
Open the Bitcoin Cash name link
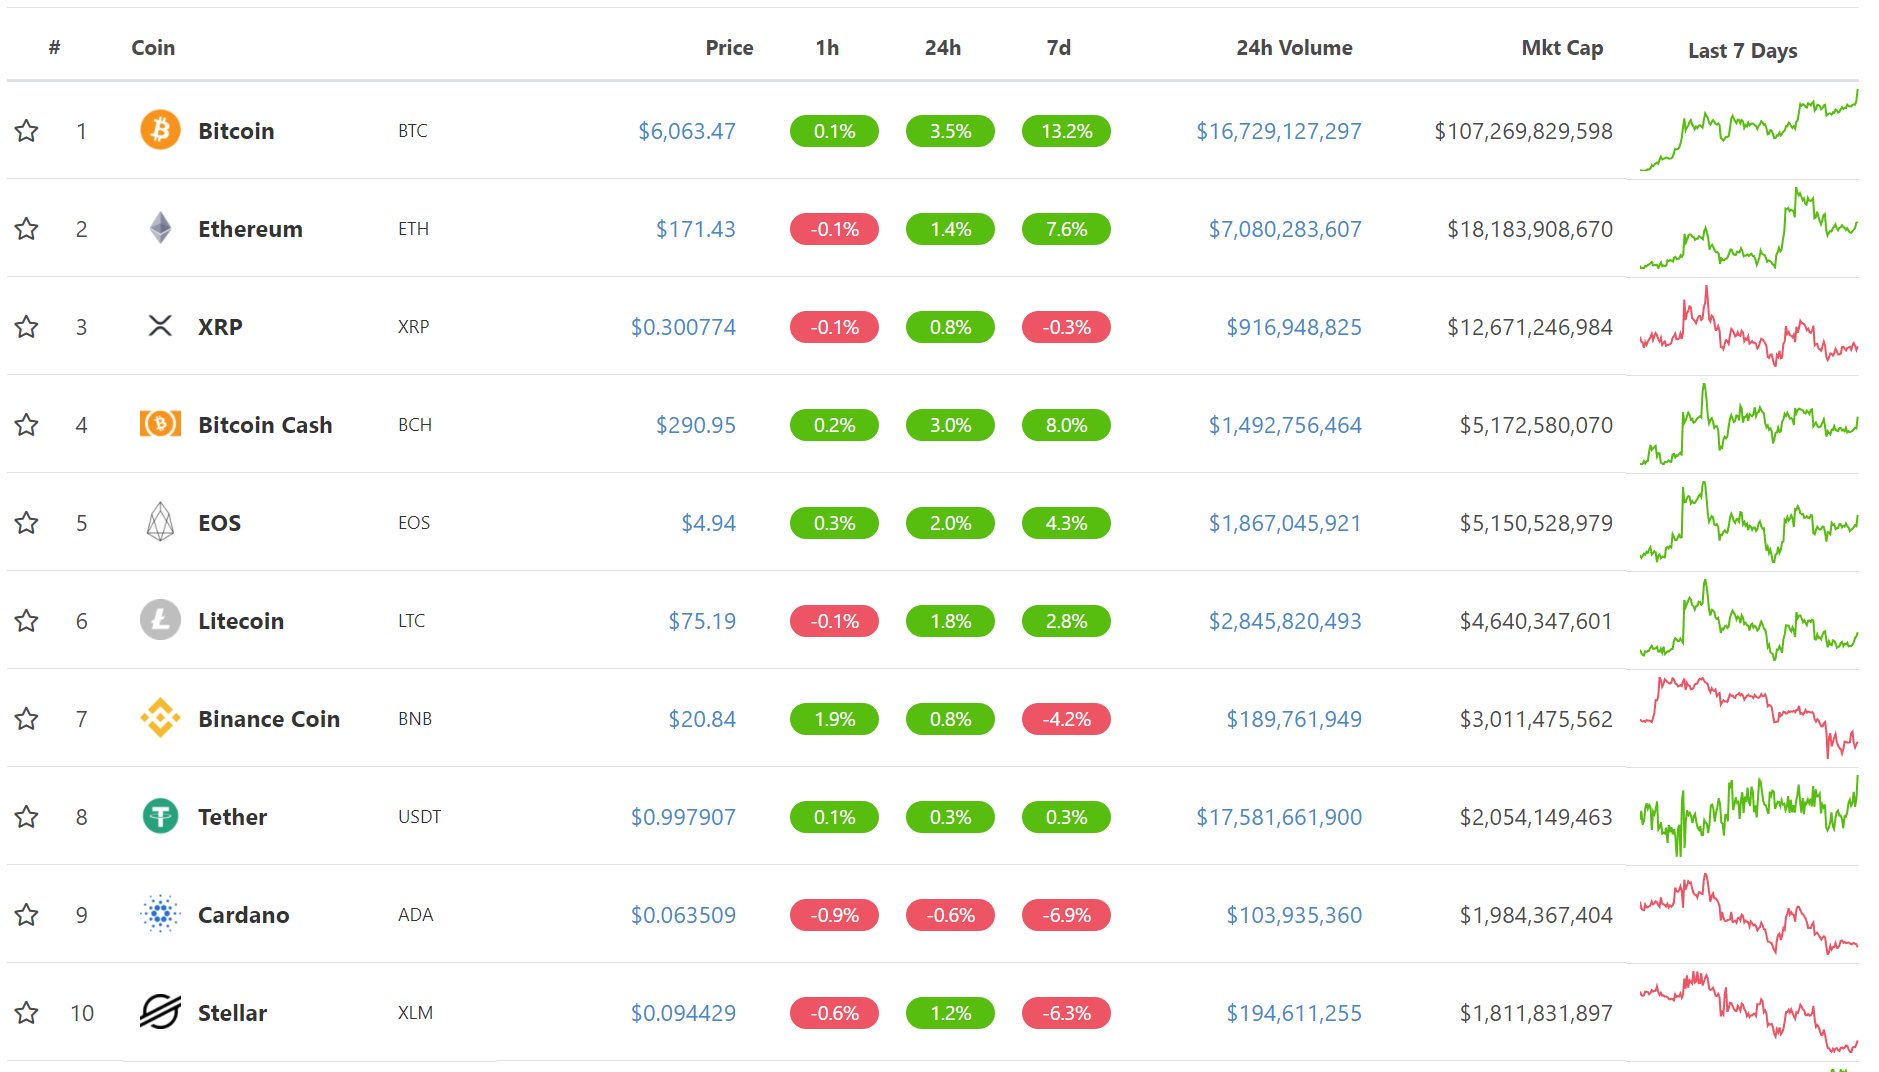tap(265, 424)
